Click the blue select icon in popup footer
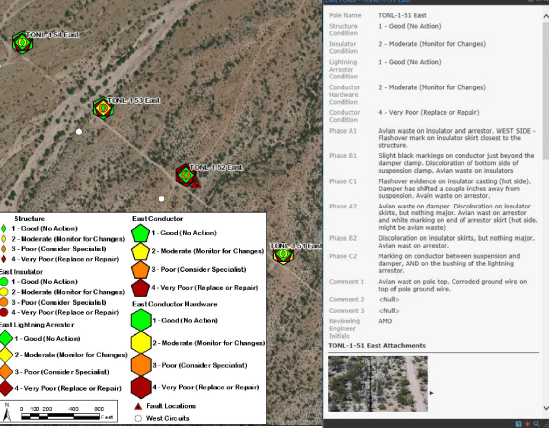Viewport: 549px width, 428px height. pyautogui.click(x=519, y=424)
